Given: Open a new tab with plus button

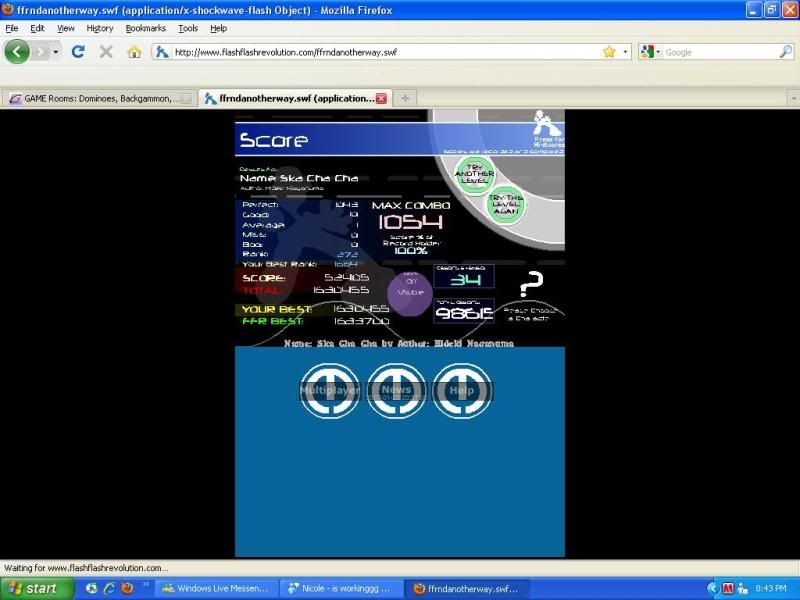Looking at the screenshot, I should tap(405, 98).
